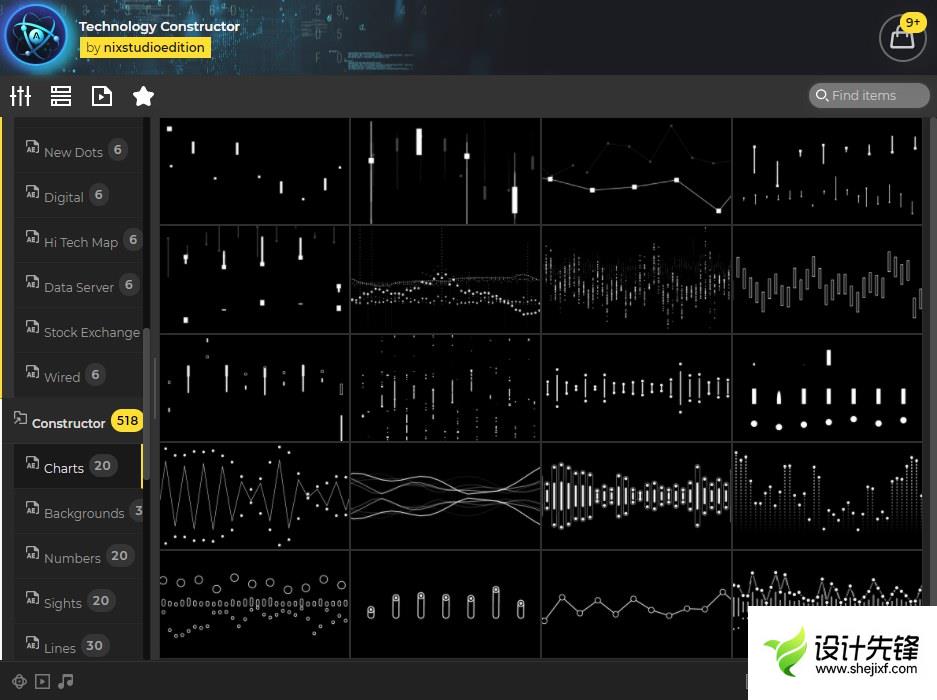The width and height of the screenshot is (937, 700).
Task: Open the Data Server category
Action: [78, 287]
